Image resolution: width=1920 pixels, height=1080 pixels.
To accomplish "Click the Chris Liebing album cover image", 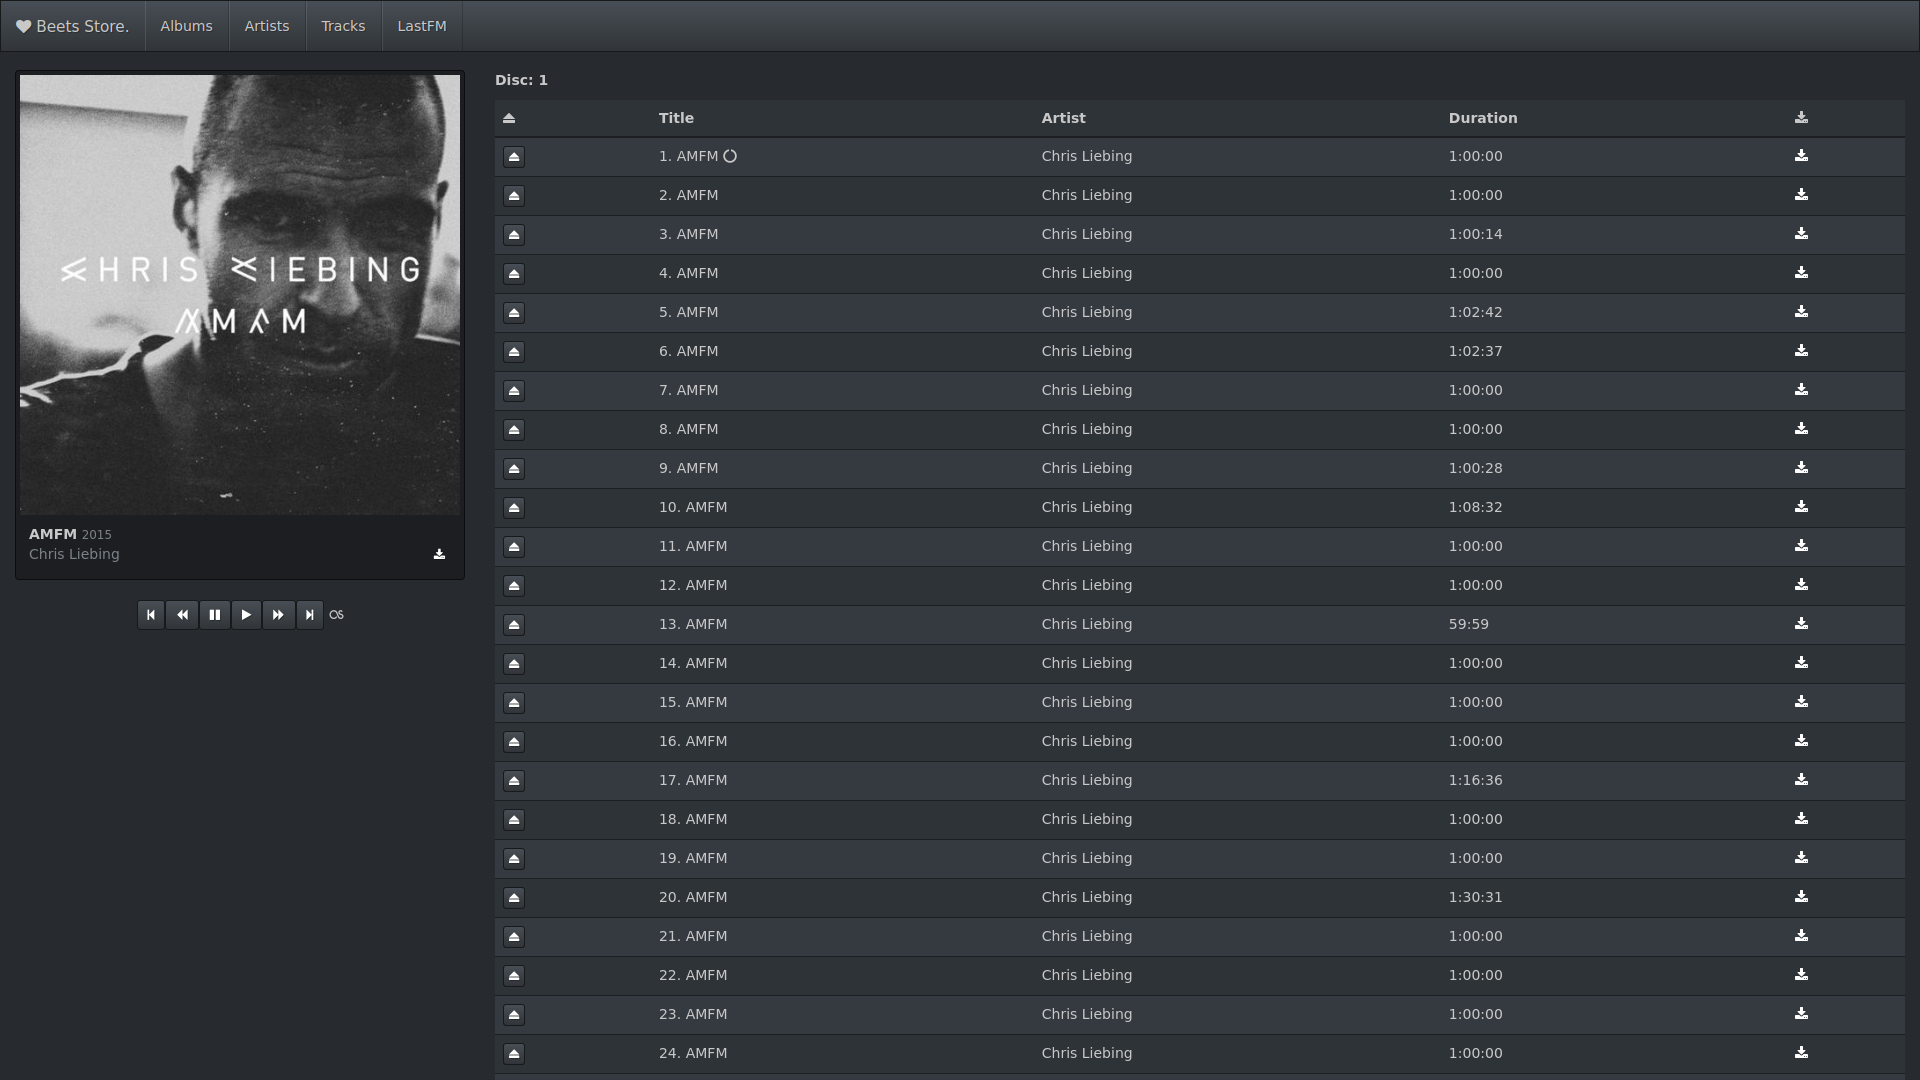I will coord(240,295).
